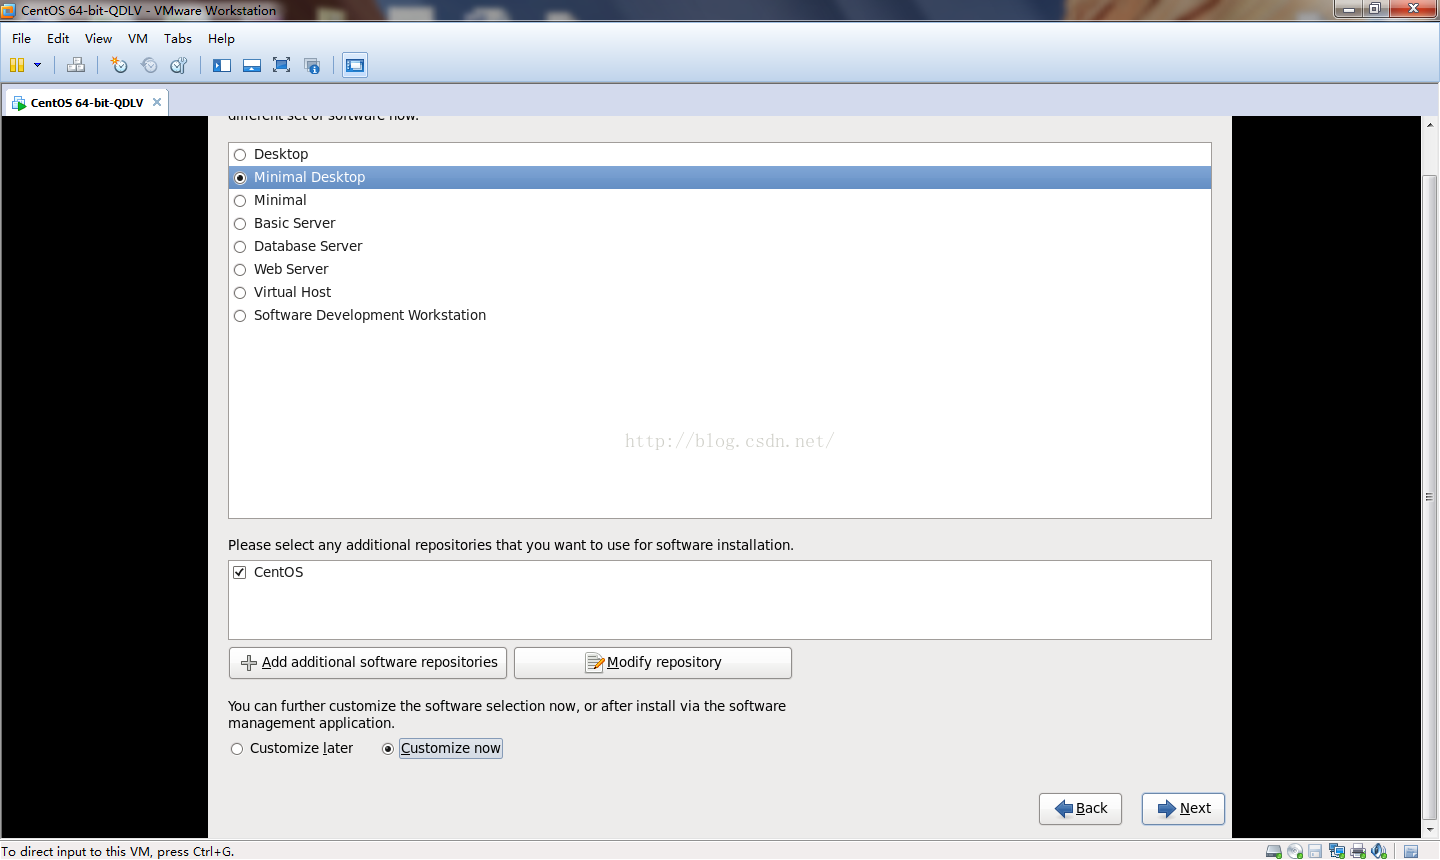Click the network adapter status icon
Viewport: 1440px width, 860px height.
pyautogui.click(x=1337, y=851)
